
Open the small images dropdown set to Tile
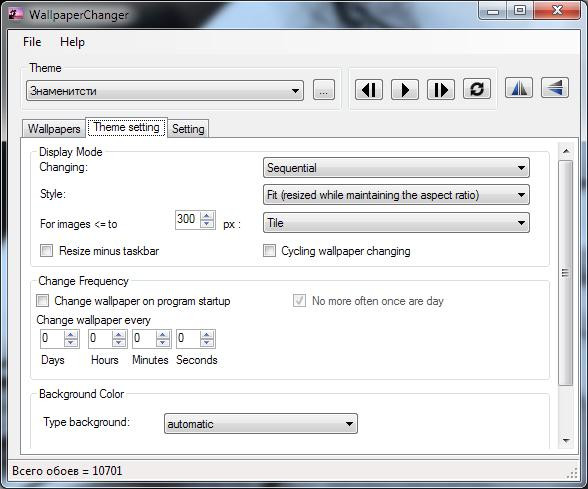[x=396, y=223]
